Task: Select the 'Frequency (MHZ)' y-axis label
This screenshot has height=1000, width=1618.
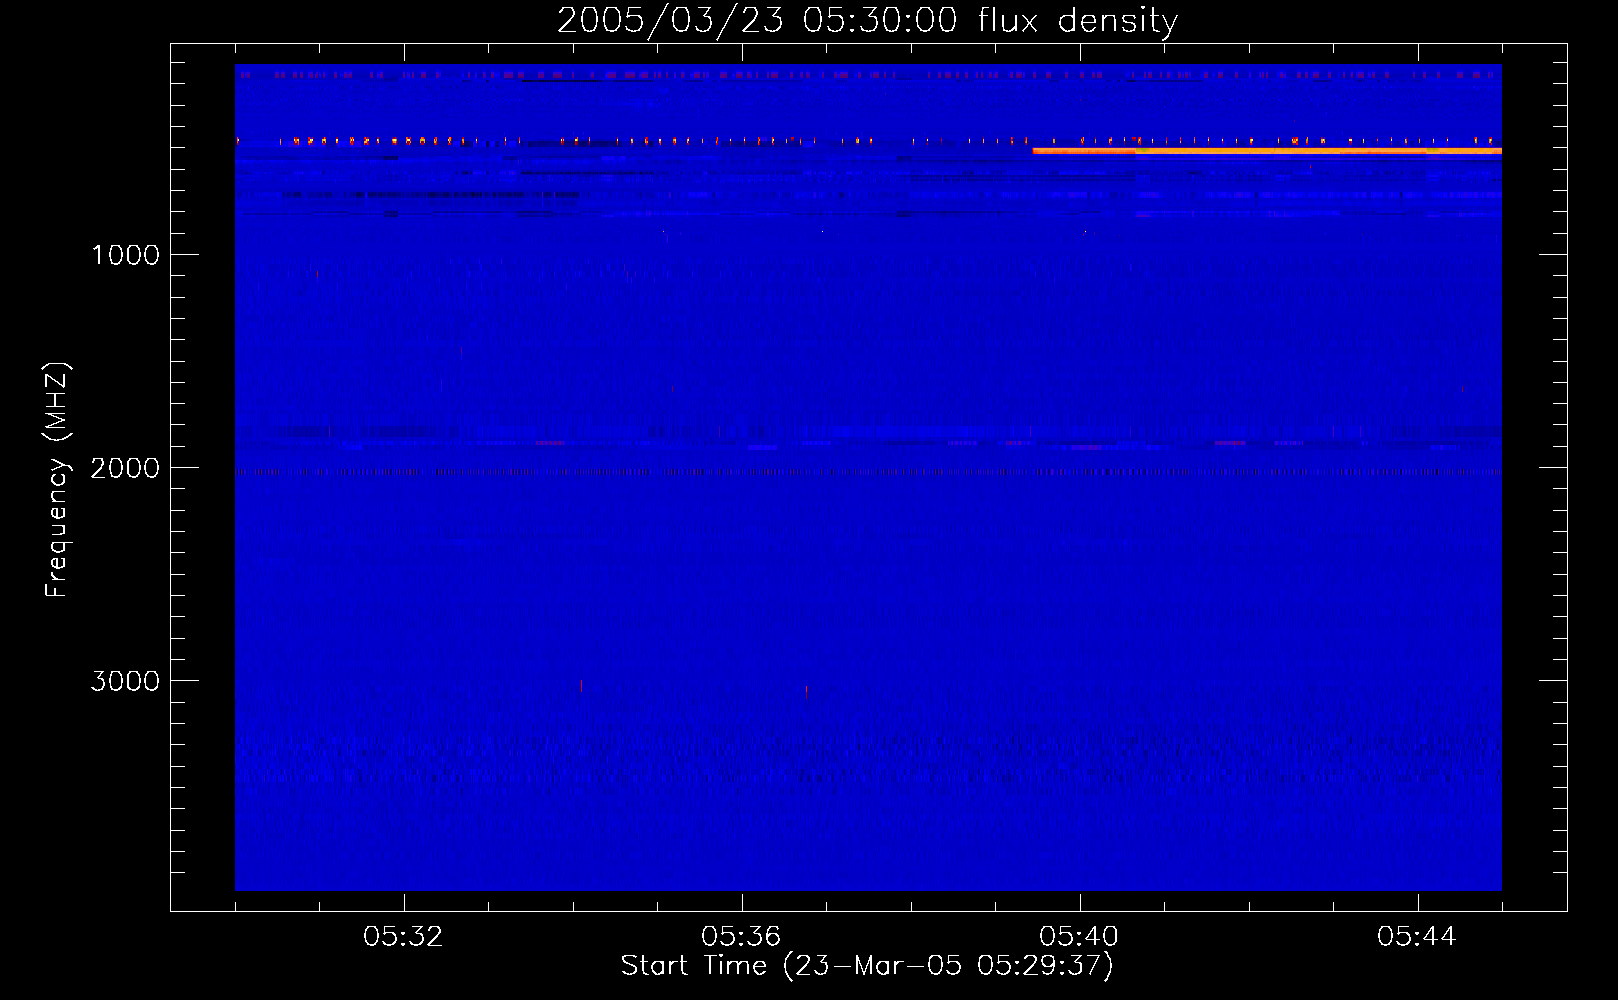Action: (57, 479)
